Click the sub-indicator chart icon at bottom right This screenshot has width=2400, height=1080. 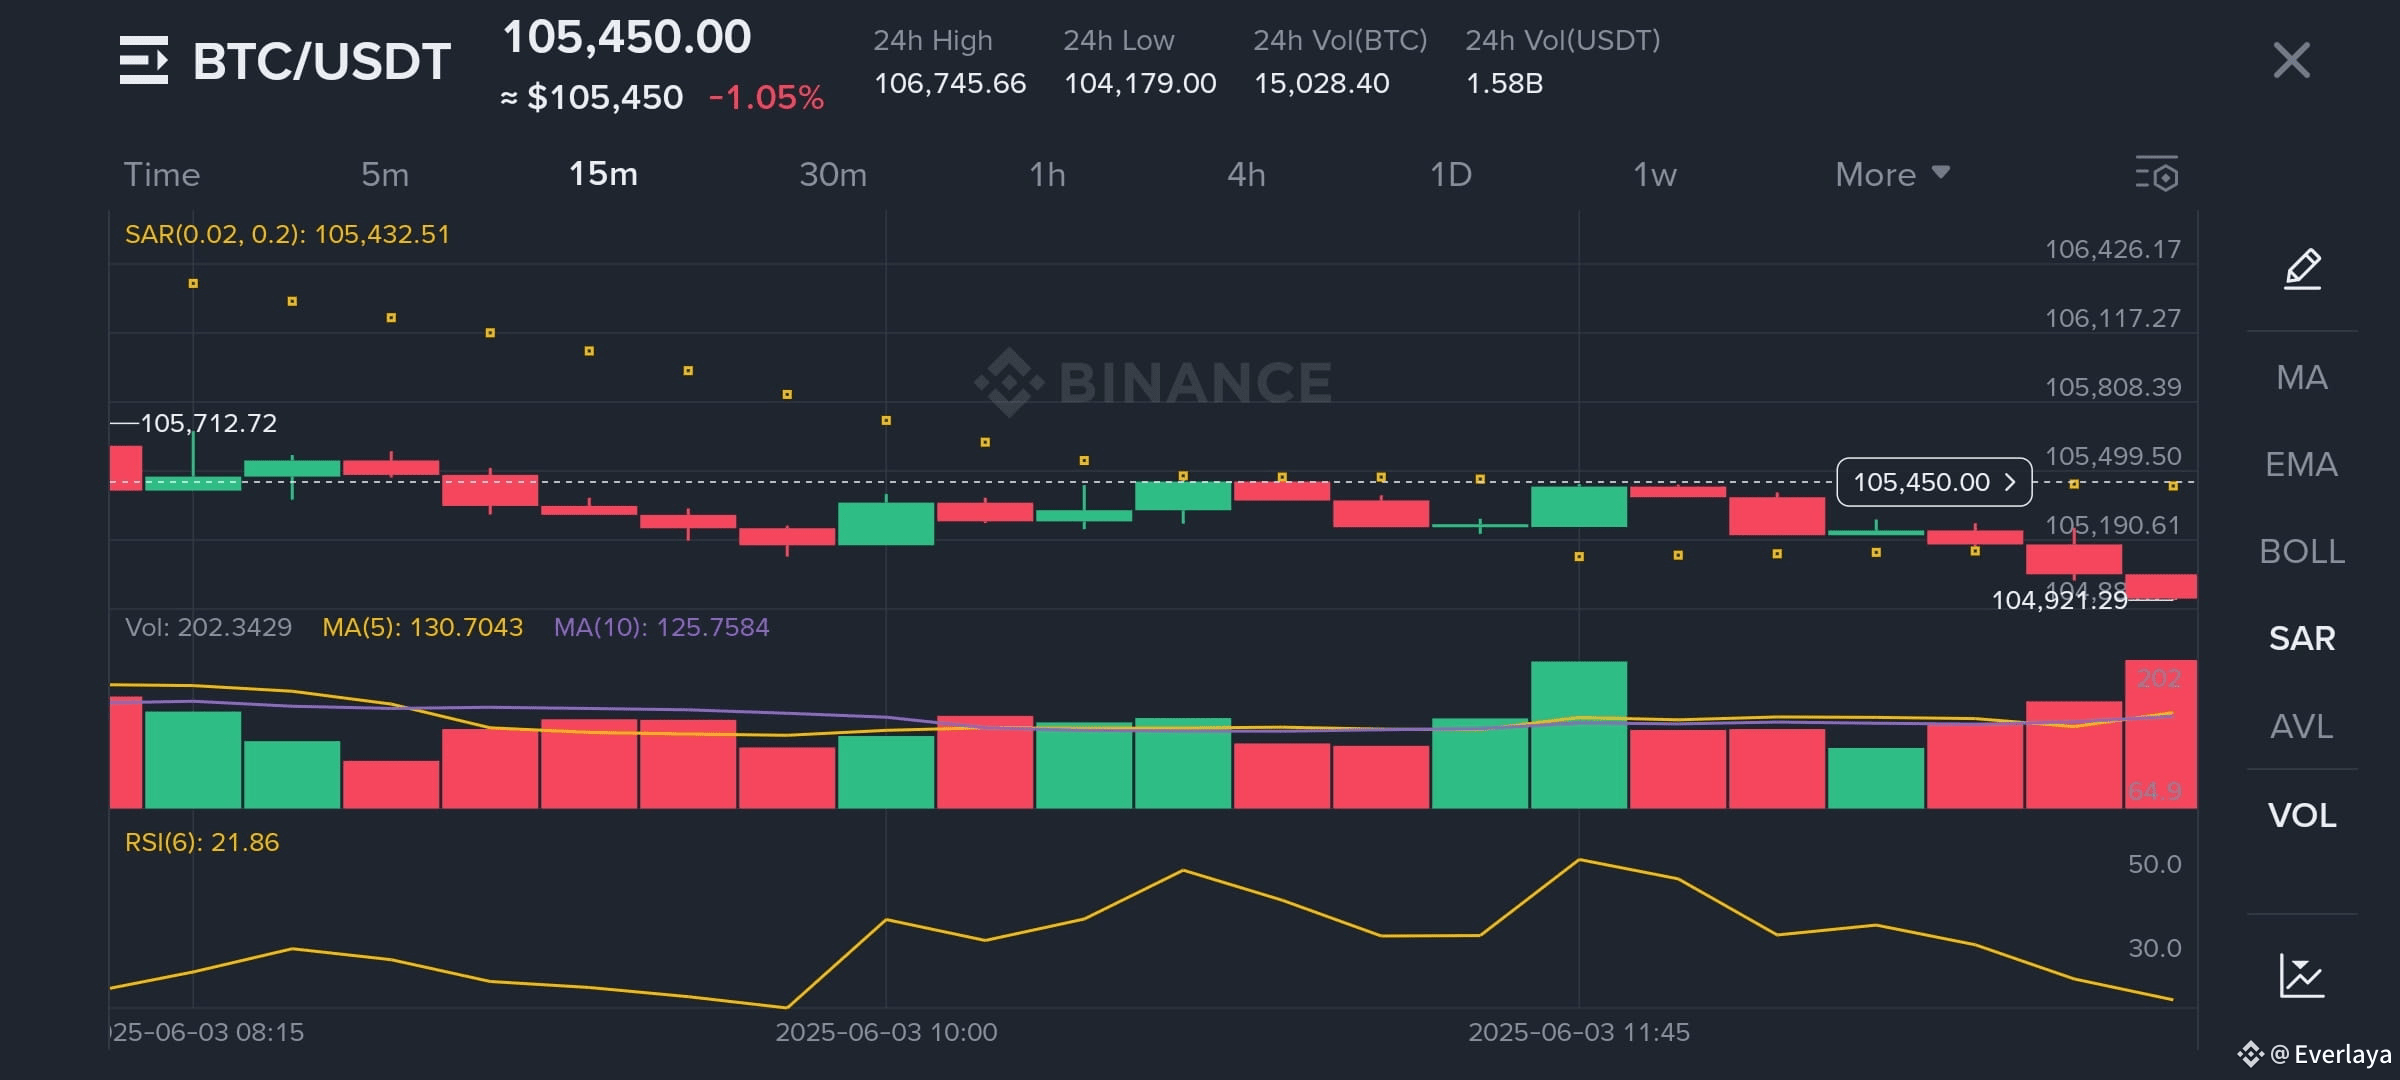[2301, 976]
